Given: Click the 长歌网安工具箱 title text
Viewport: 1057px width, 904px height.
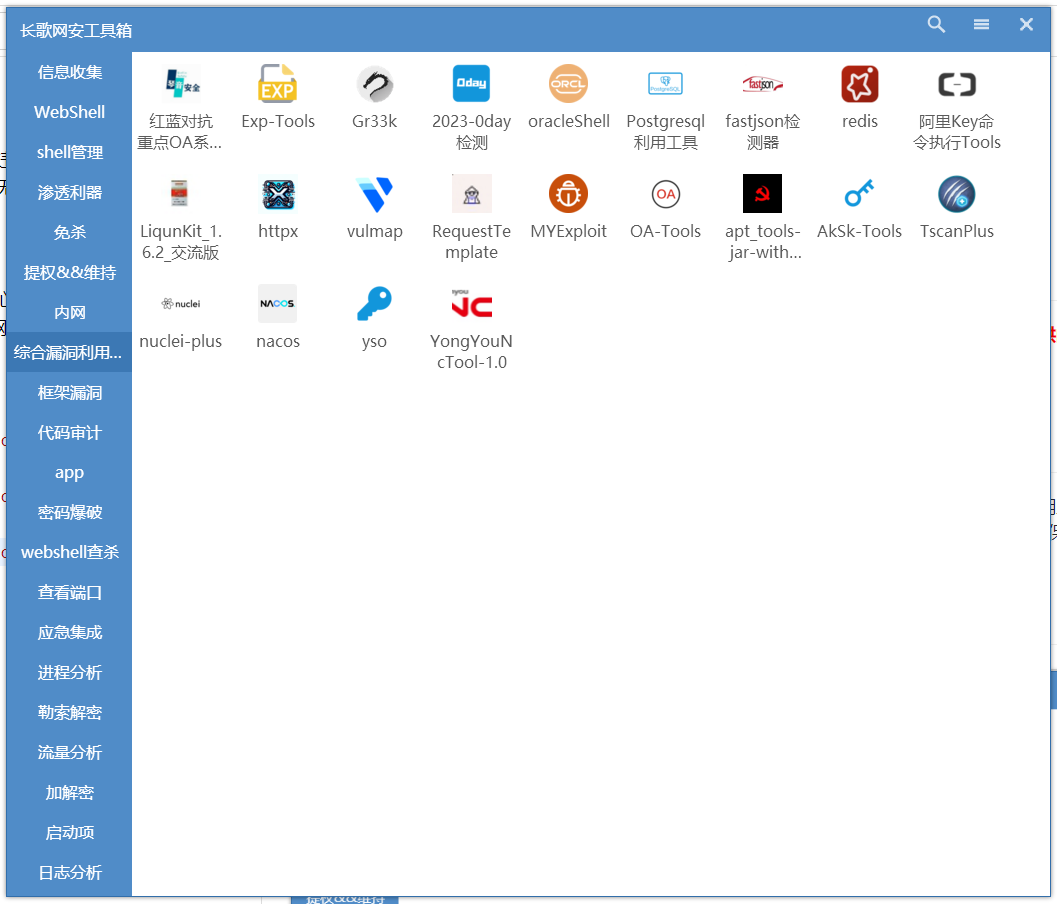Looking at the screenshot, I should pos(76,30).
